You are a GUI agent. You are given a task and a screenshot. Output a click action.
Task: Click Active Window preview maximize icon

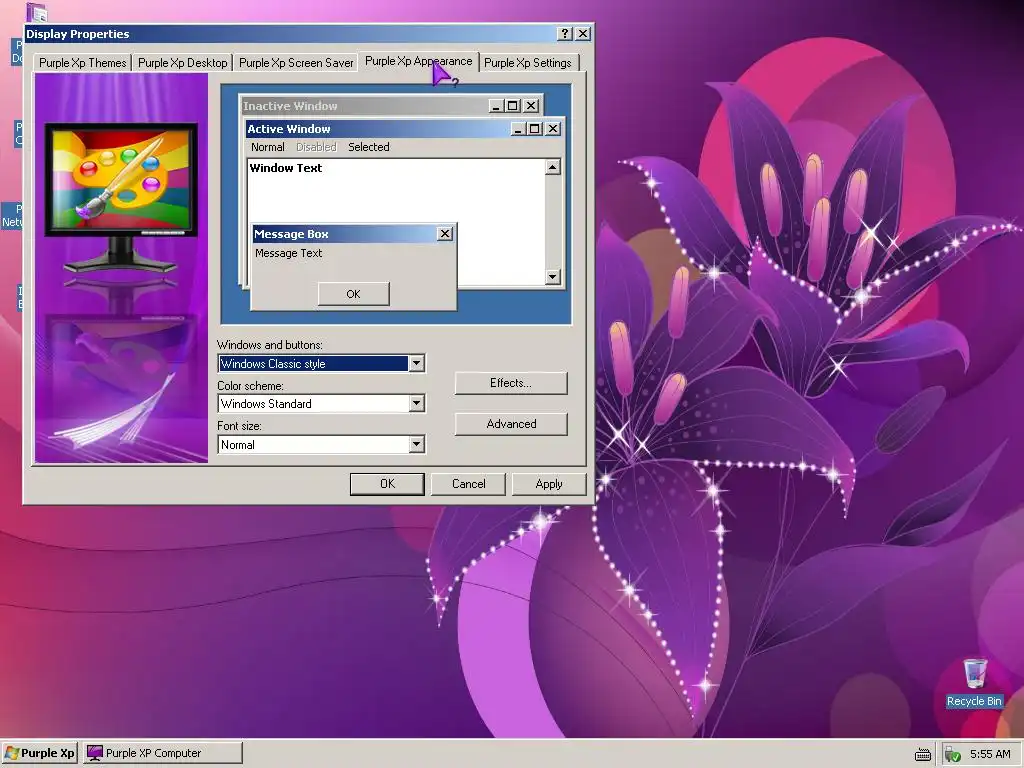point(535,129)
